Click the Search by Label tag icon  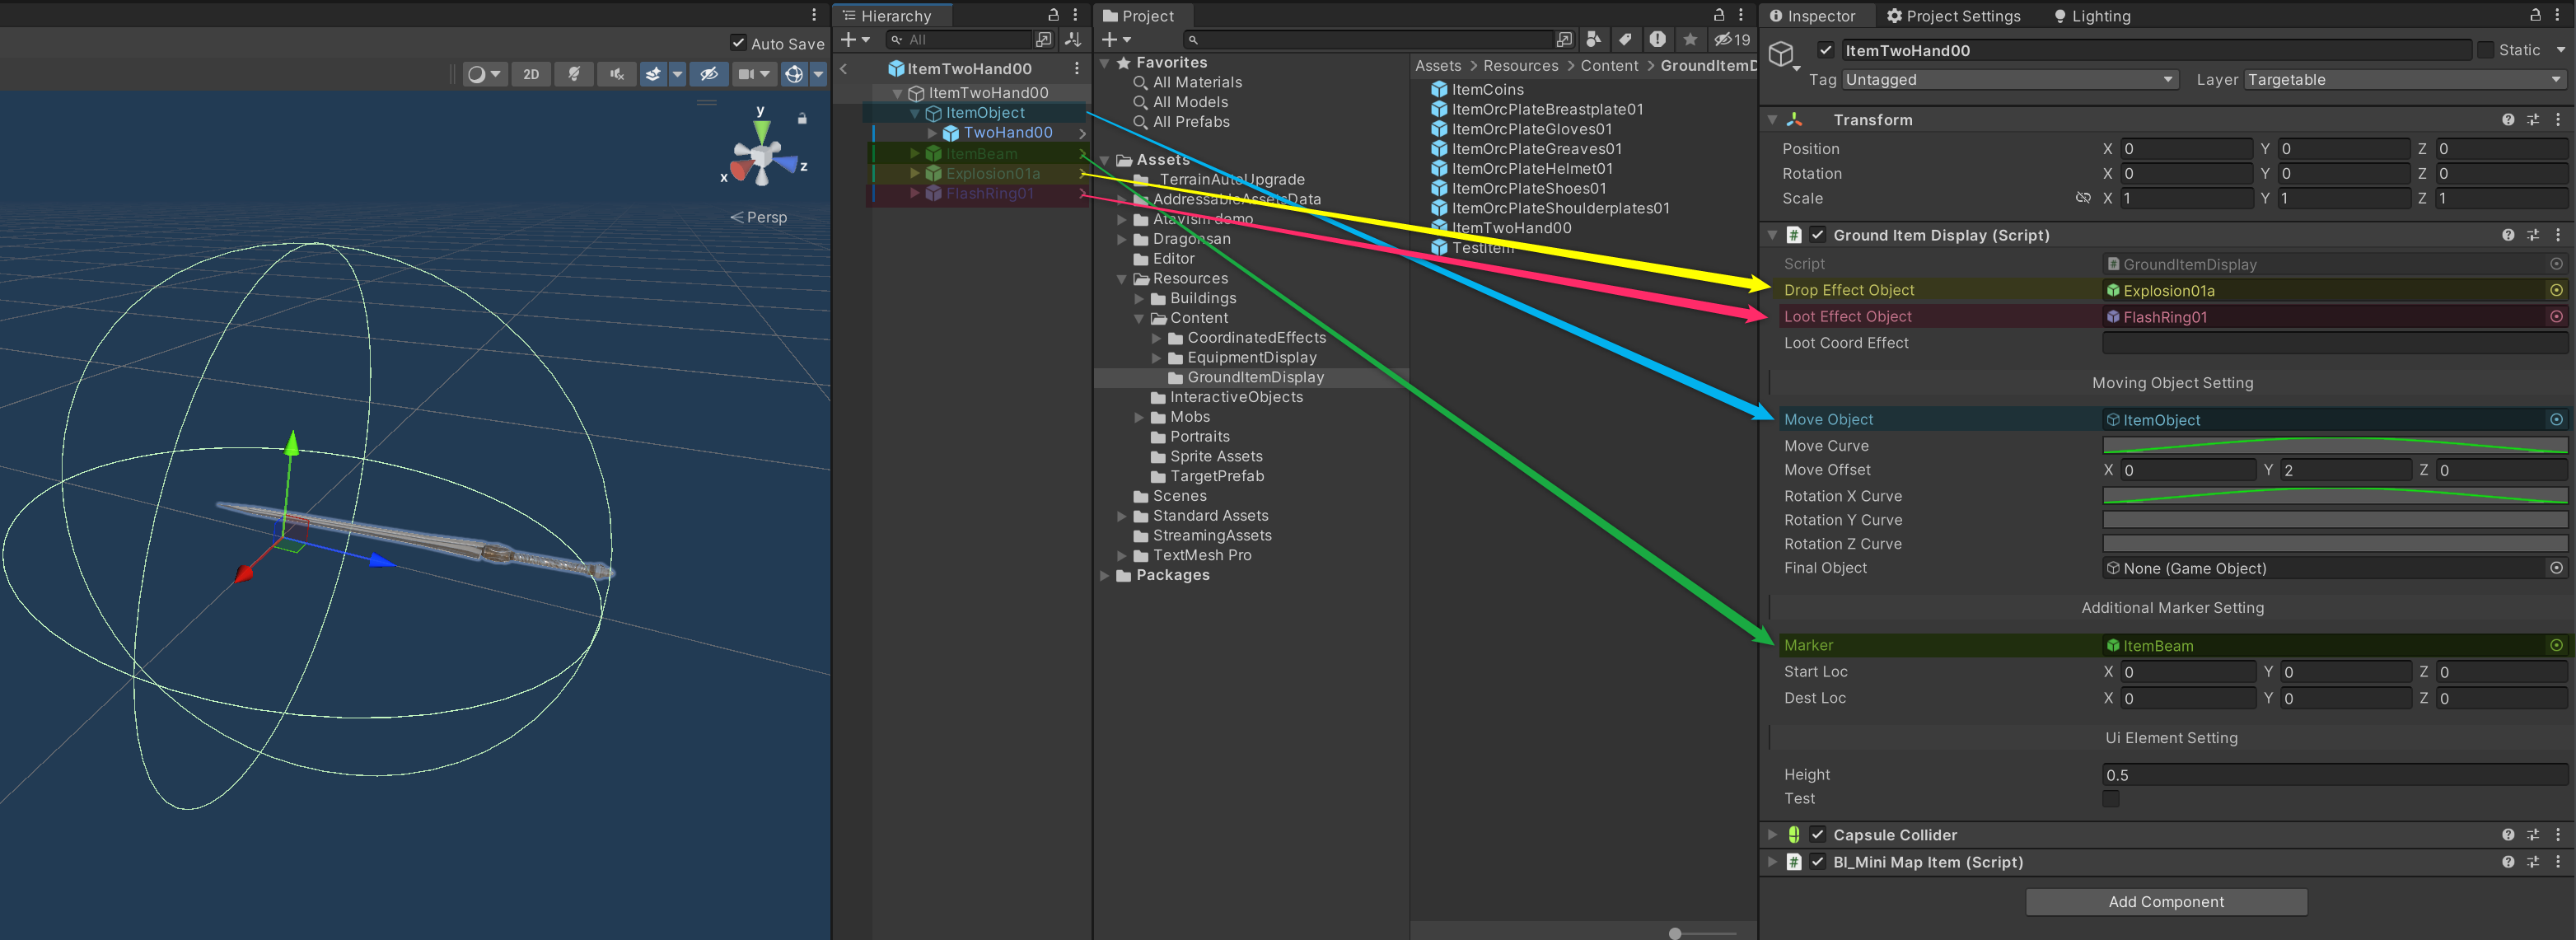coord(1625,40)
